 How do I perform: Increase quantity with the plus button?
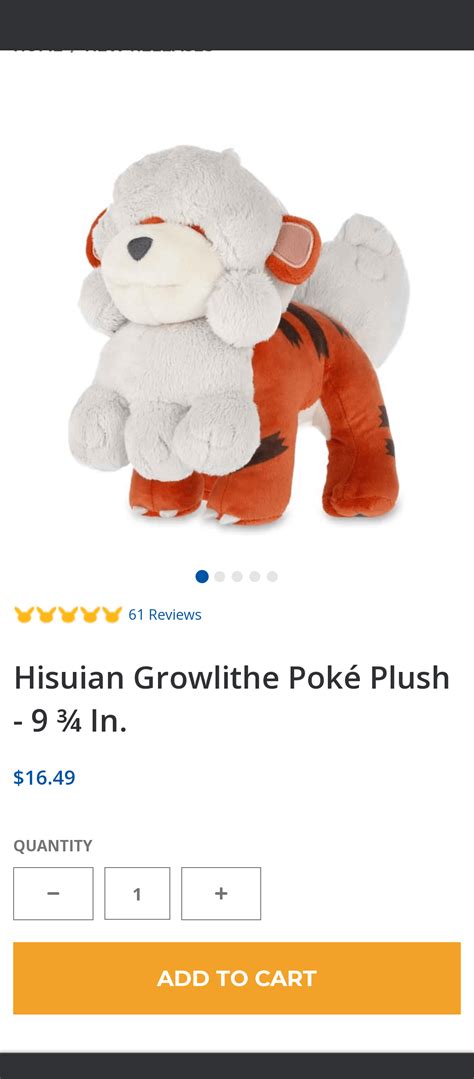click(x=221, y=893)
